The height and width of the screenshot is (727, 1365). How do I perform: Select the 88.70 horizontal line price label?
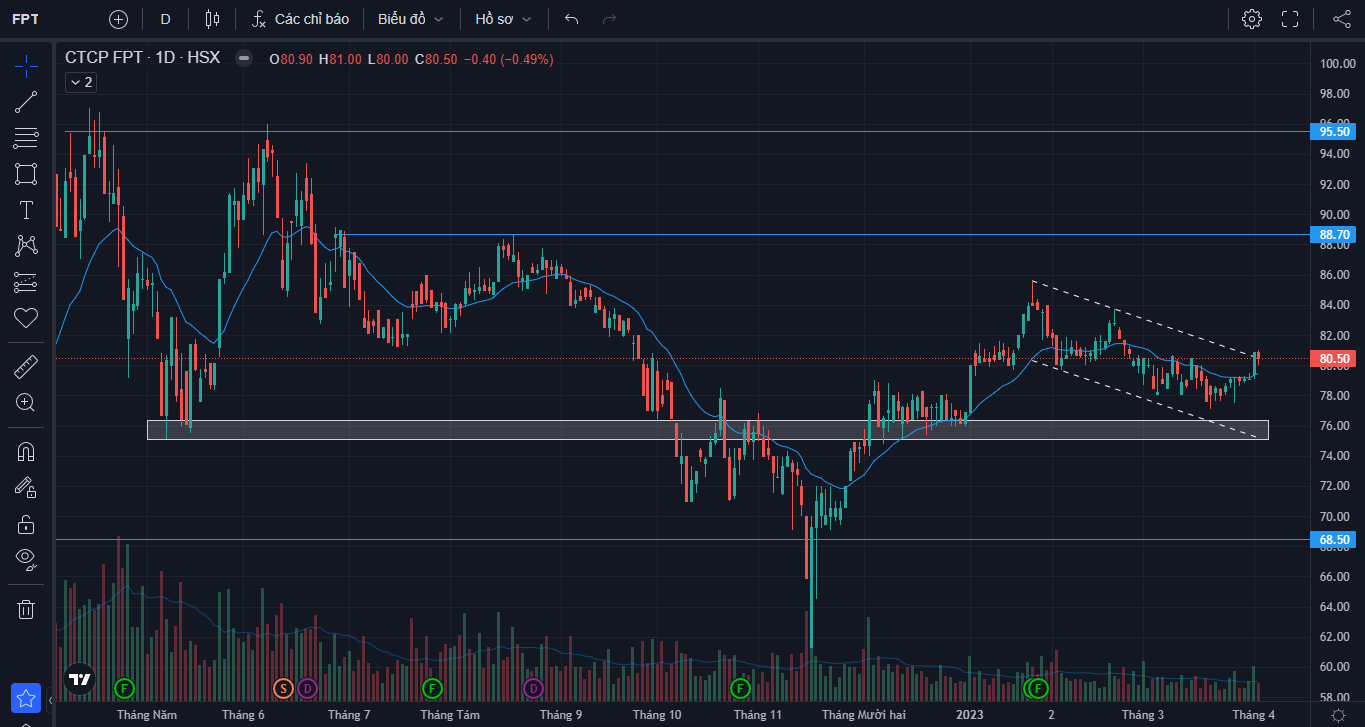pos(1335,235)
